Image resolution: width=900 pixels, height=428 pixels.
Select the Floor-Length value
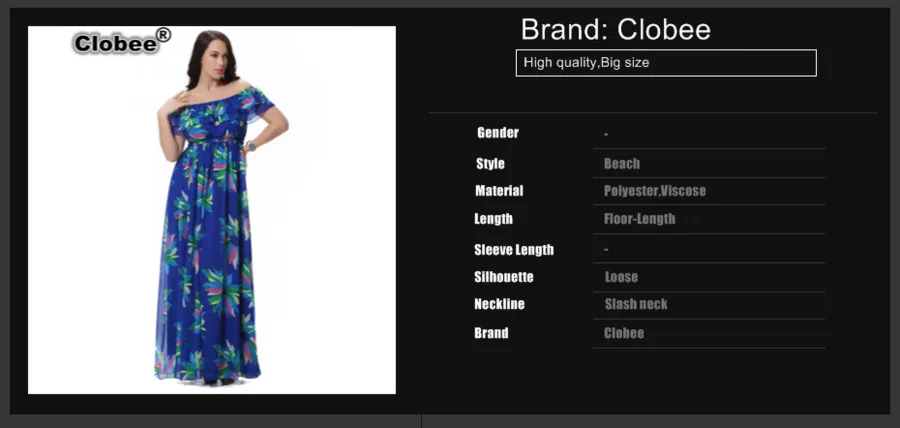pos(639,219)
